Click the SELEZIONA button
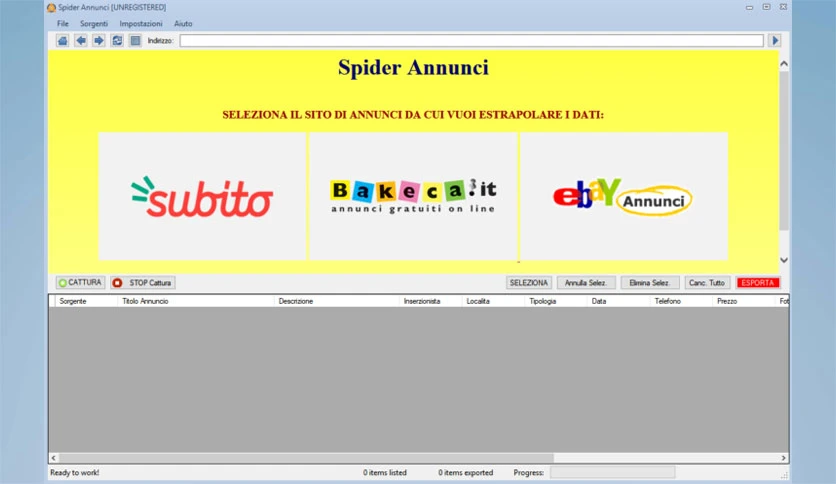Image resolution: width=836 pixels, height=484 pixels. (528, 283)
